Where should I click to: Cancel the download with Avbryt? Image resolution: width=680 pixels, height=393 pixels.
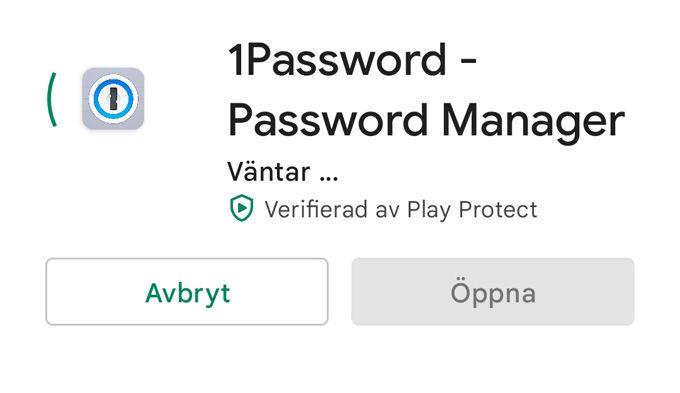pos(187,291)
